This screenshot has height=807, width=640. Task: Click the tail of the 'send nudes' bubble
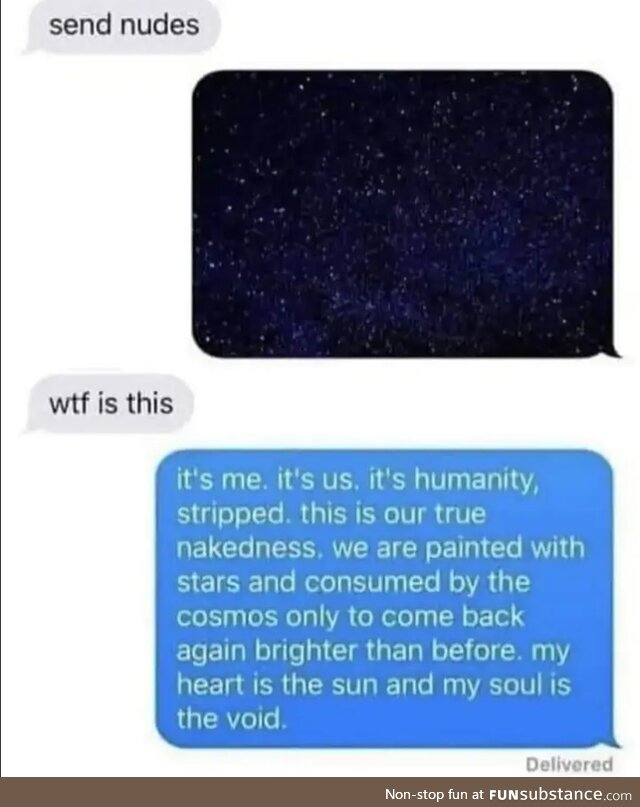pos(32,48)
